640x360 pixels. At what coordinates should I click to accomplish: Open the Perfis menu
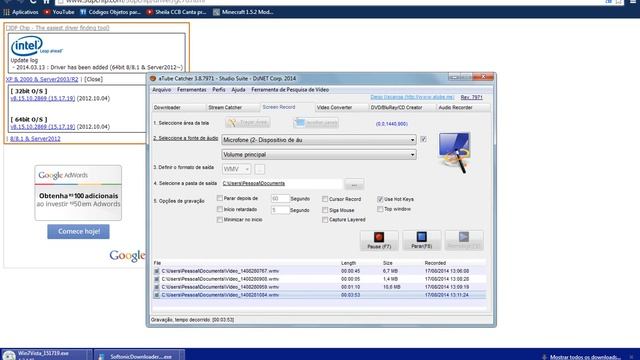[x=219, y=90]
